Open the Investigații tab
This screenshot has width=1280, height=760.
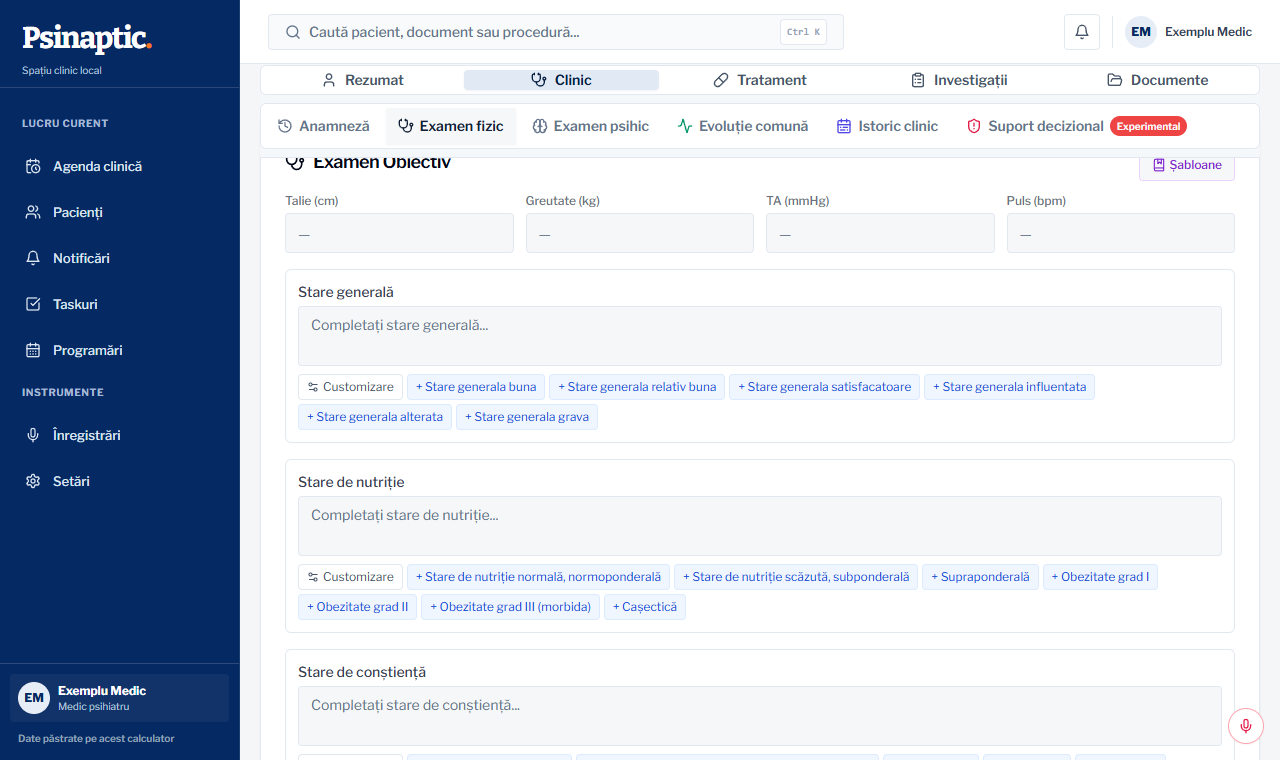tap(959, 80)
